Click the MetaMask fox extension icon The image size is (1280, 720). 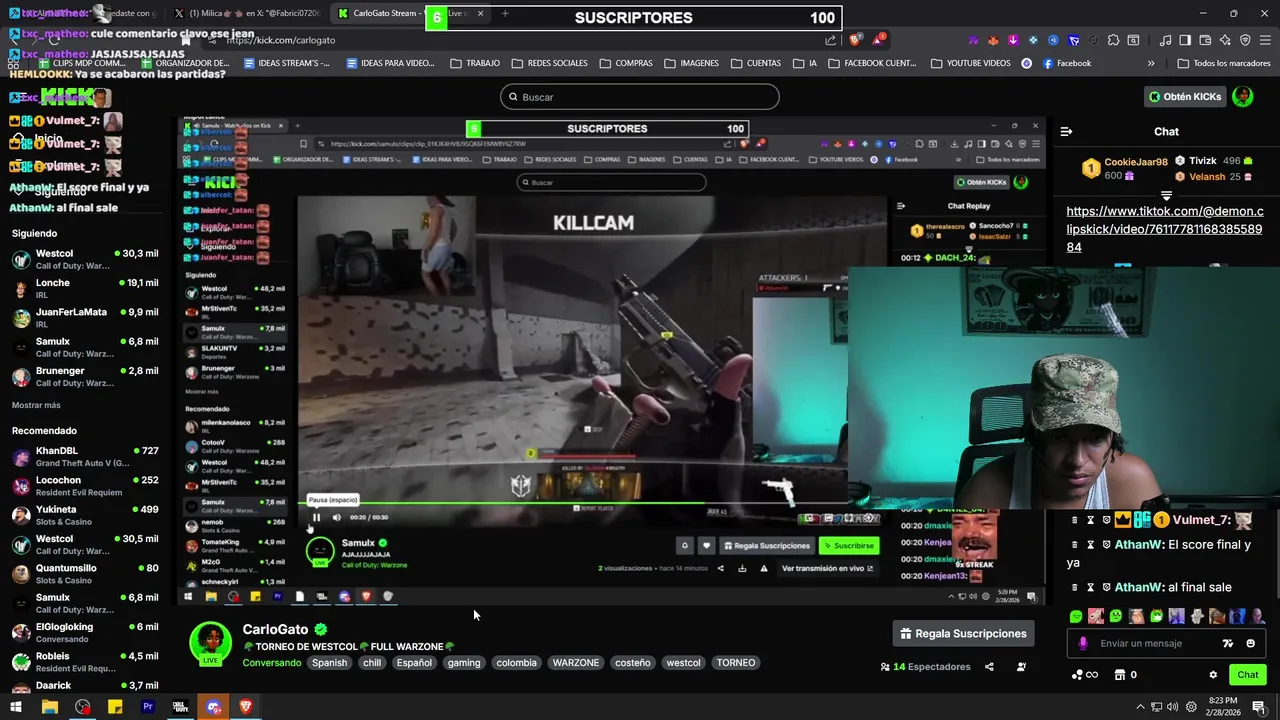click(x=993, y=40)
